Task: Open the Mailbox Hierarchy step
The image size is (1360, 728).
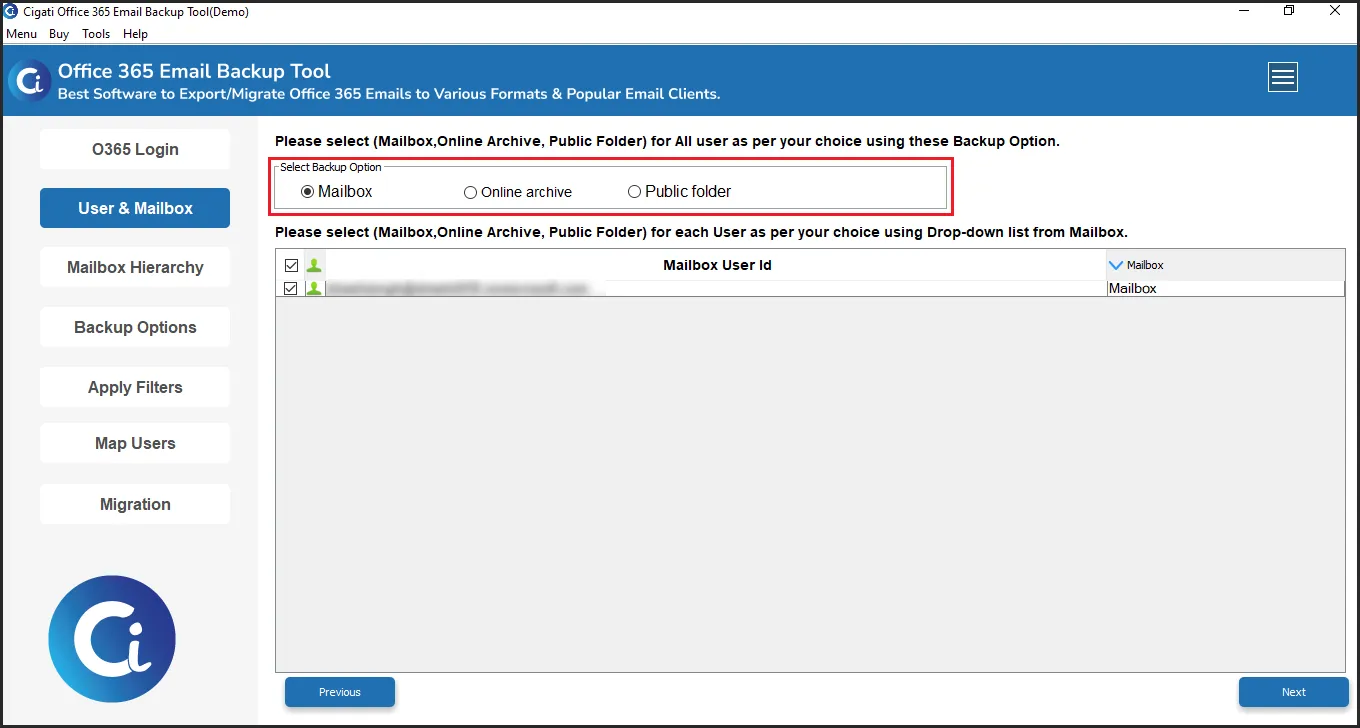Action: 135,267
